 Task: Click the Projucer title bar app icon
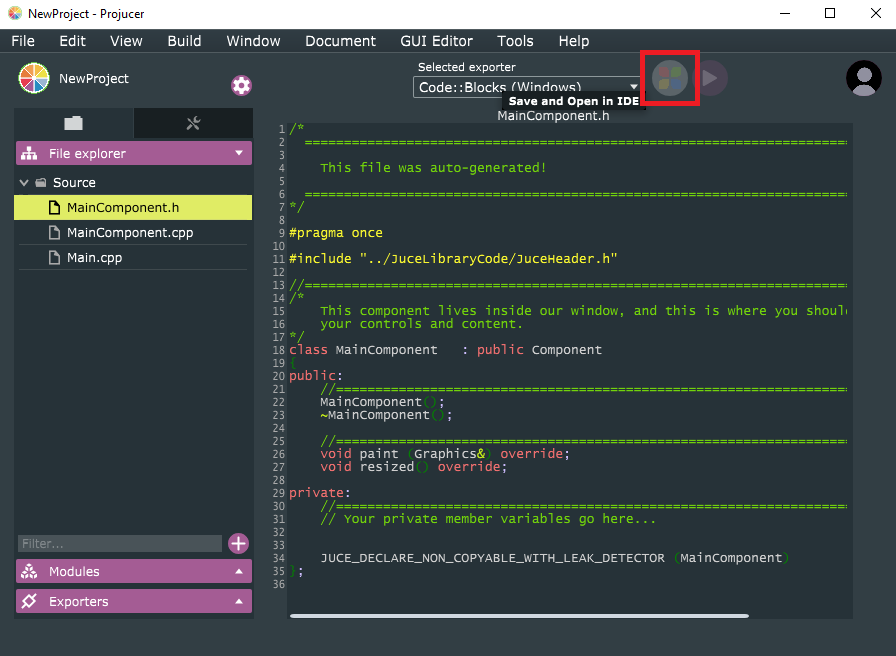15,13
